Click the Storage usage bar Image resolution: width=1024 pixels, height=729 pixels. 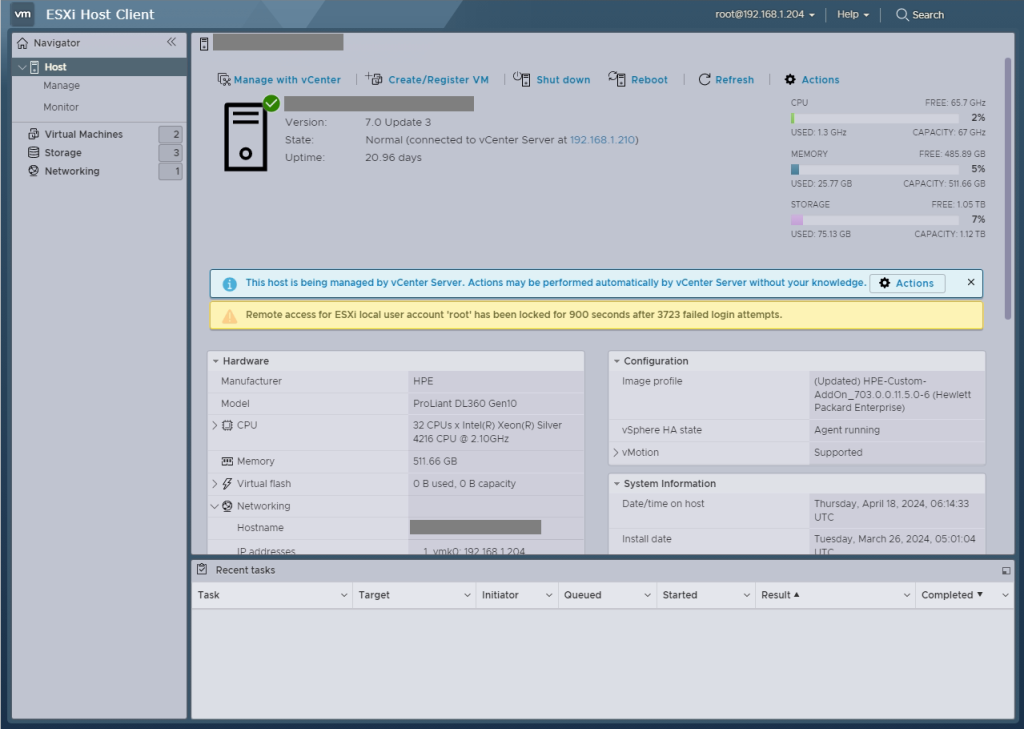[874, 220]
